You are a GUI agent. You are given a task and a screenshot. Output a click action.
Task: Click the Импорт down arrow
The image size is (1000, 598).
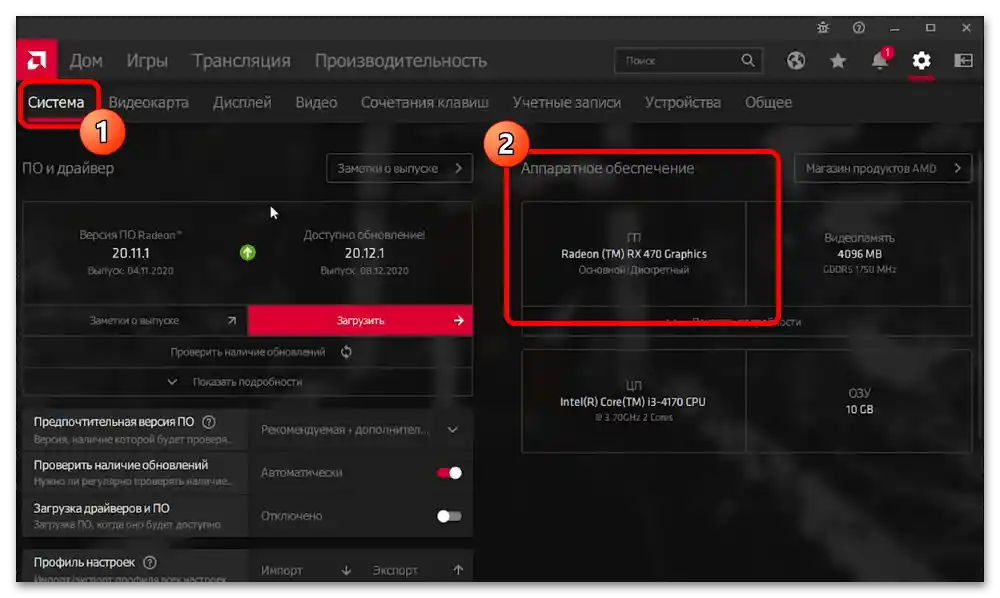(346, 570)
